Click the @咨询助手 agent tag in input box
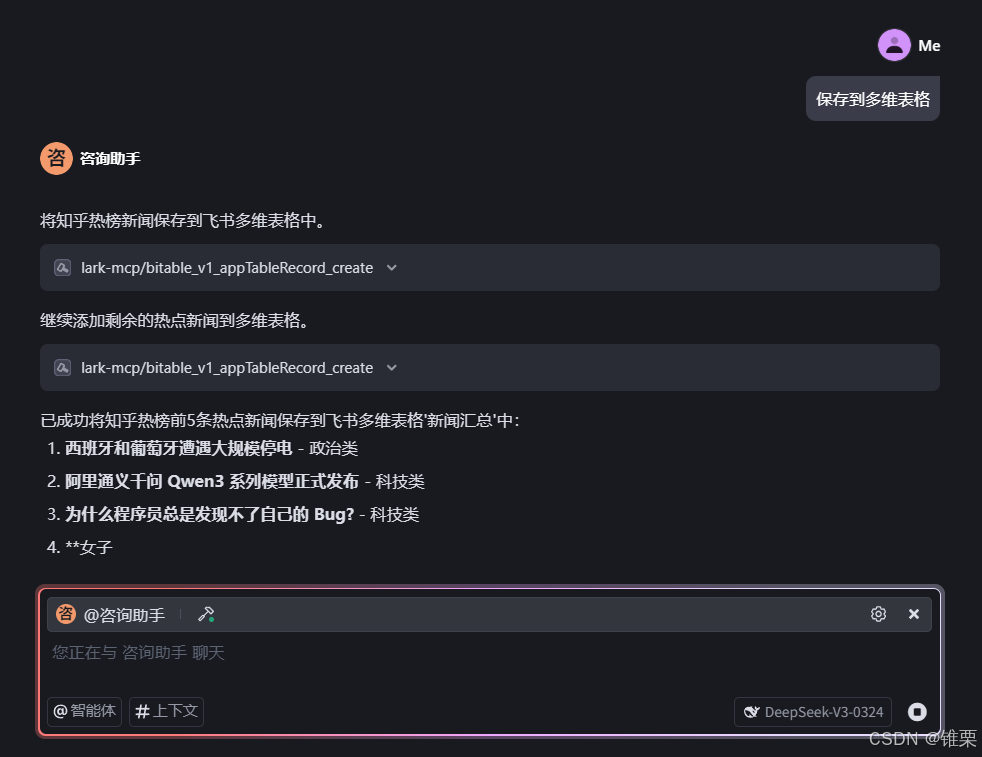This screenshot has width=982, height=757. click(x=111, y=614)
